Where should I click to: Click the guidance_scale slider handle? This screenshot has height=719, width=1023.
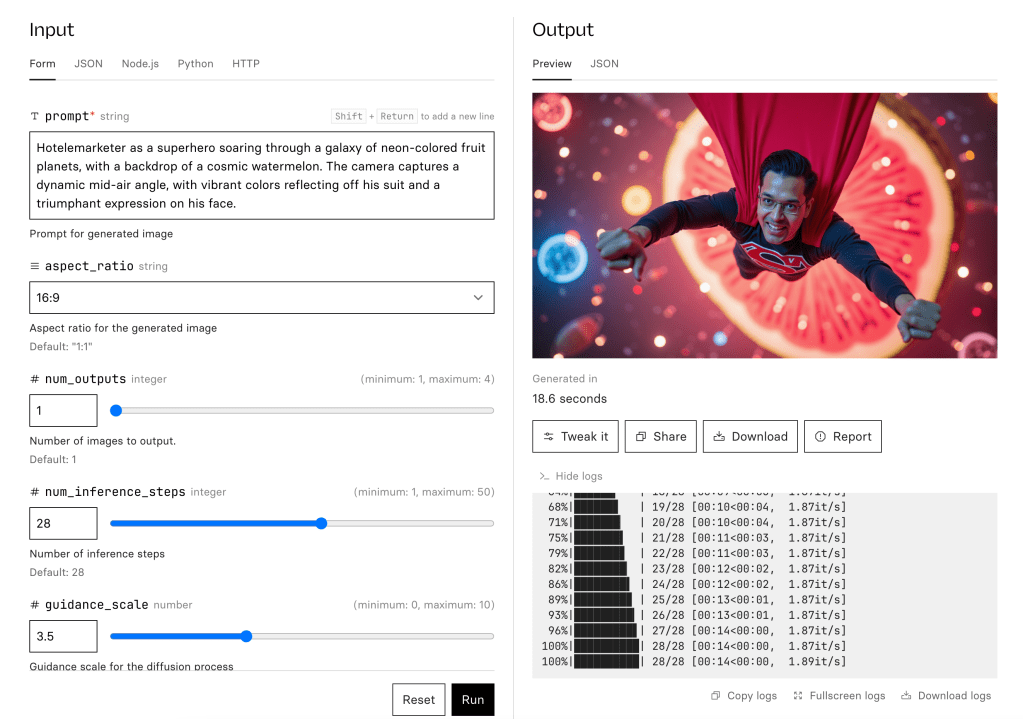pos(246,636)
